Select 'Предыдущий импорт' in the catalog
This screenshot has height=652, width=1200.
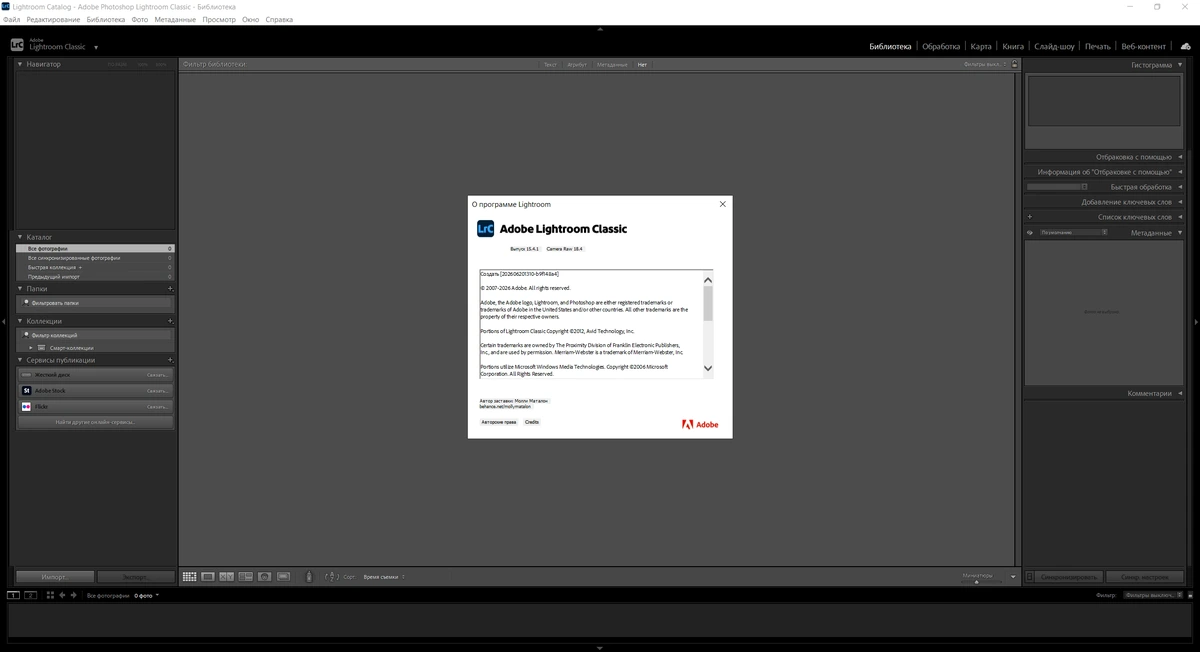[96, 277]
